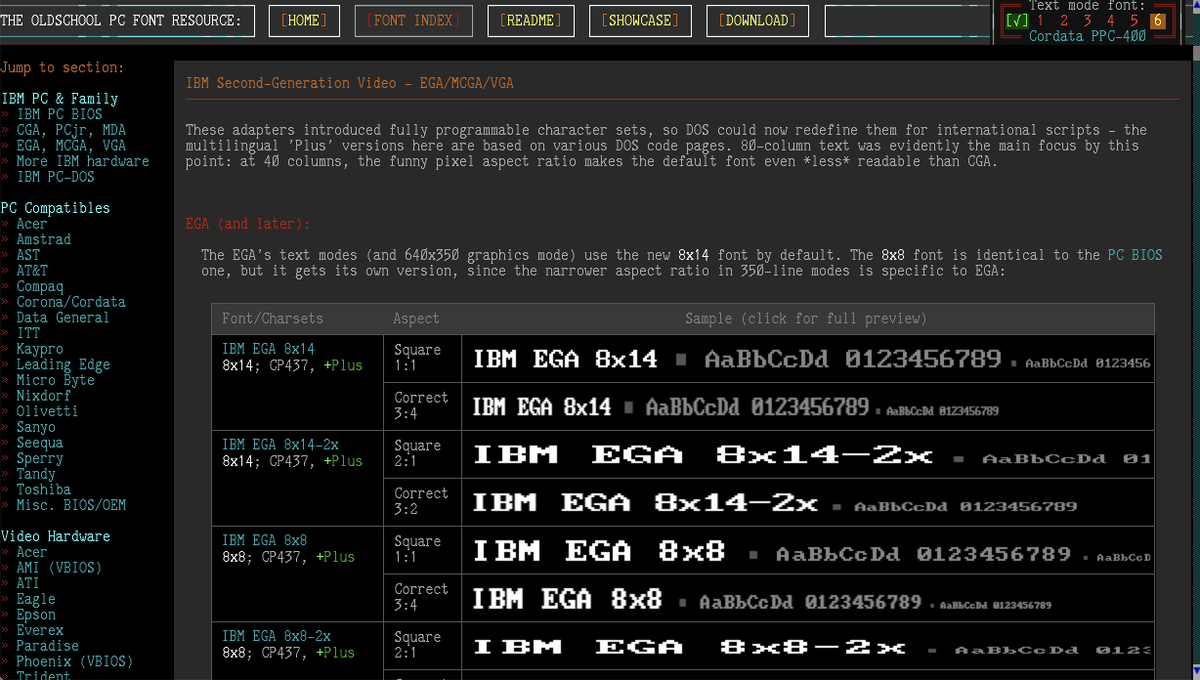Jump to Everex section
Image resolution: width=1200 pixels, height=680 pixels.
tap(40, 630)
